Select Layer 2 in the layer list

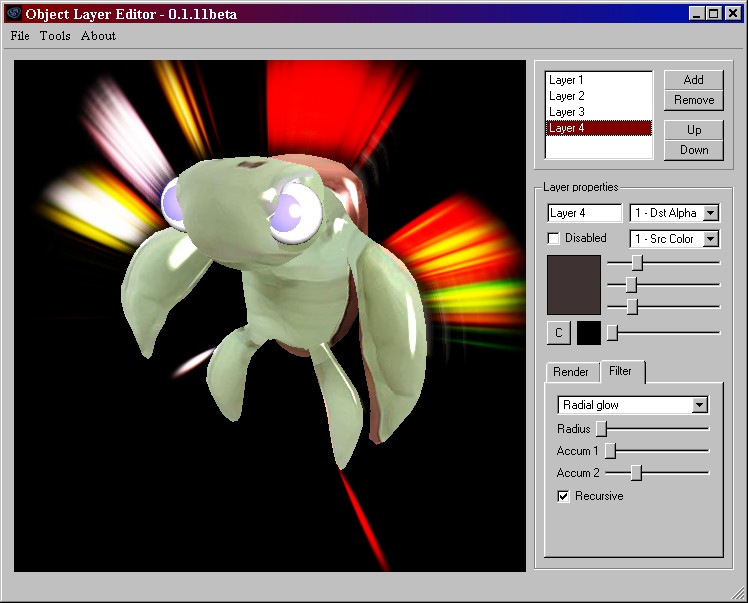[x=567, y=96]
